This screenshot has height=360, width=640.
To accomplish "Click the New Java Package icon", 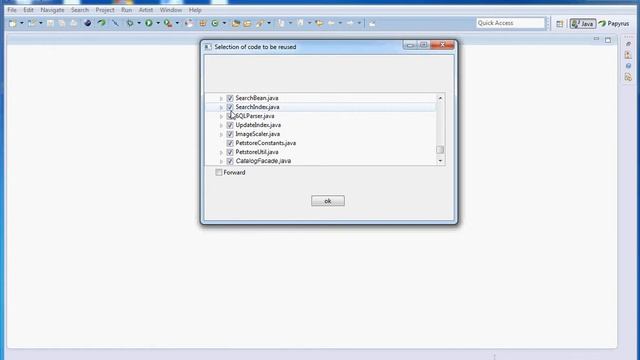I will tap(202, 23).
